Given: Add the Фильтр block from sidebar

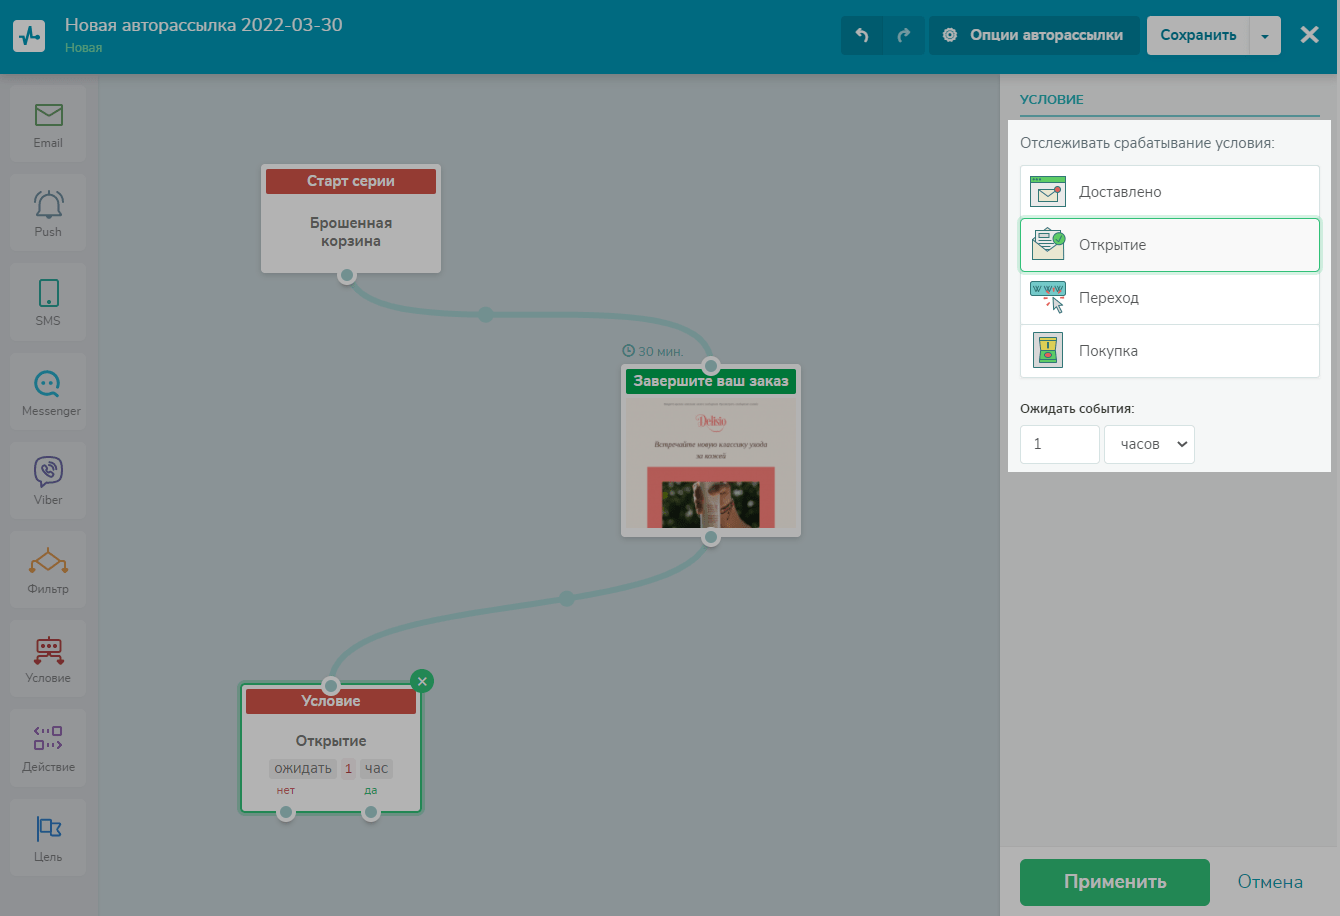Looking at the screenshot, I should (48, 569).
